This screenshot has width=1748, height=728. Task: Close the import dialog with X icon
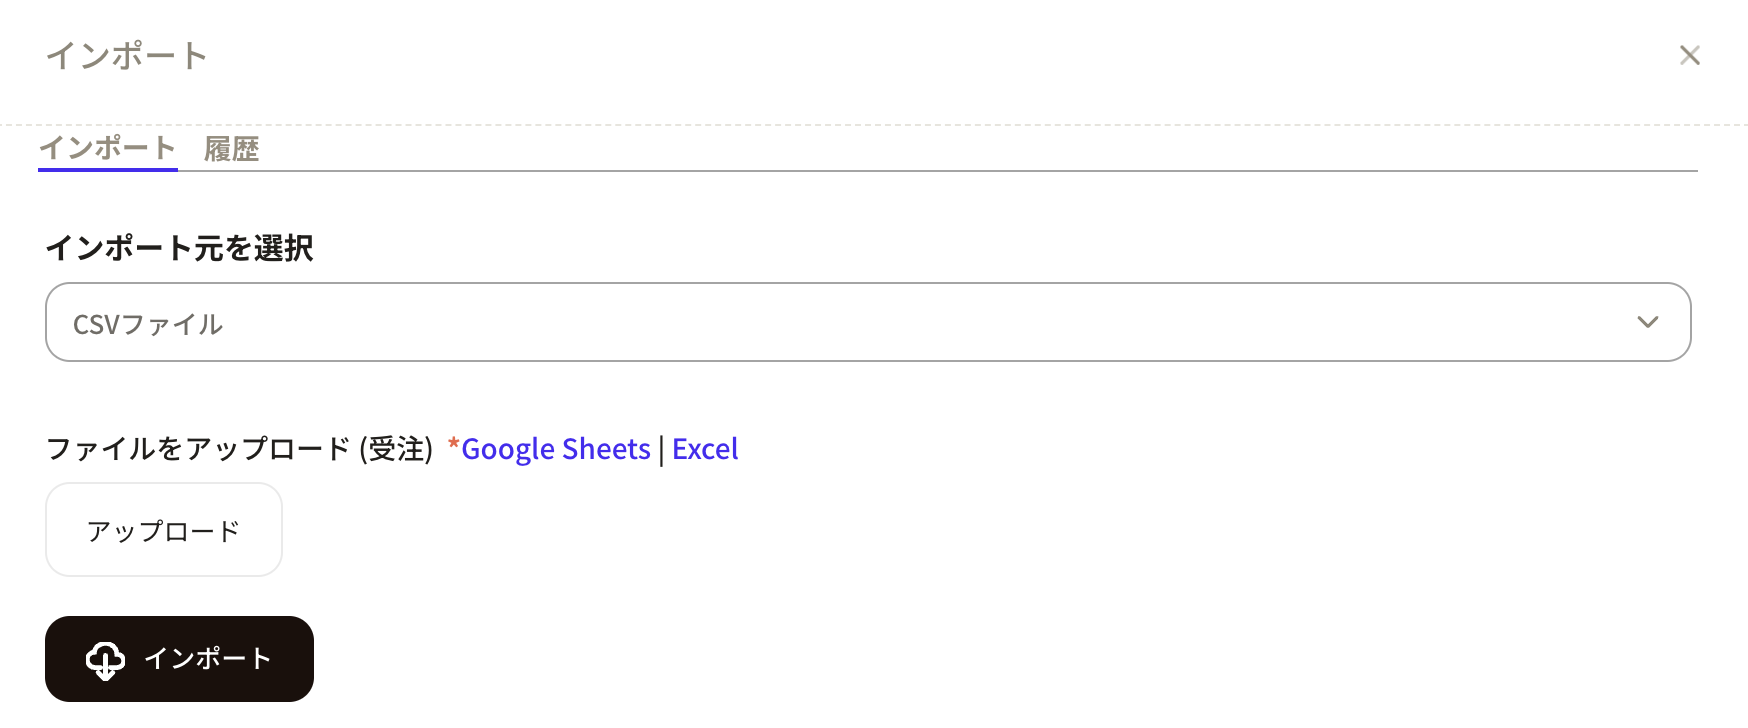pos(1690,55)
